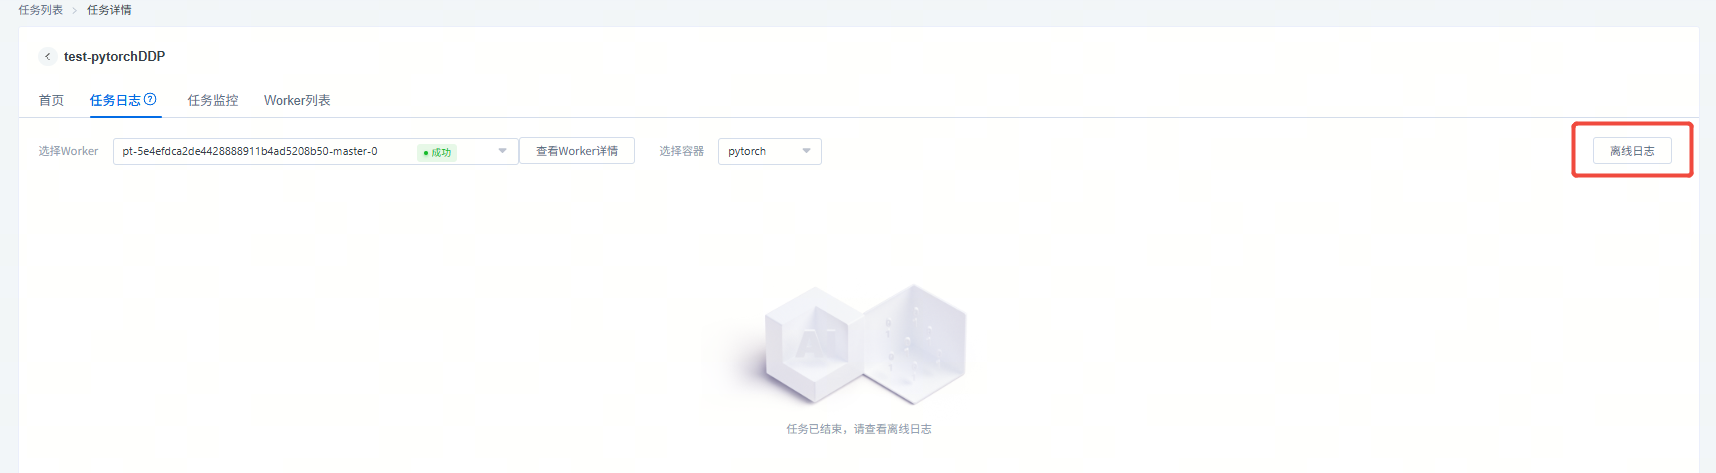Expand the pytorch container dropdown arrow
The image size is (1716, 473).
(806, 151)
